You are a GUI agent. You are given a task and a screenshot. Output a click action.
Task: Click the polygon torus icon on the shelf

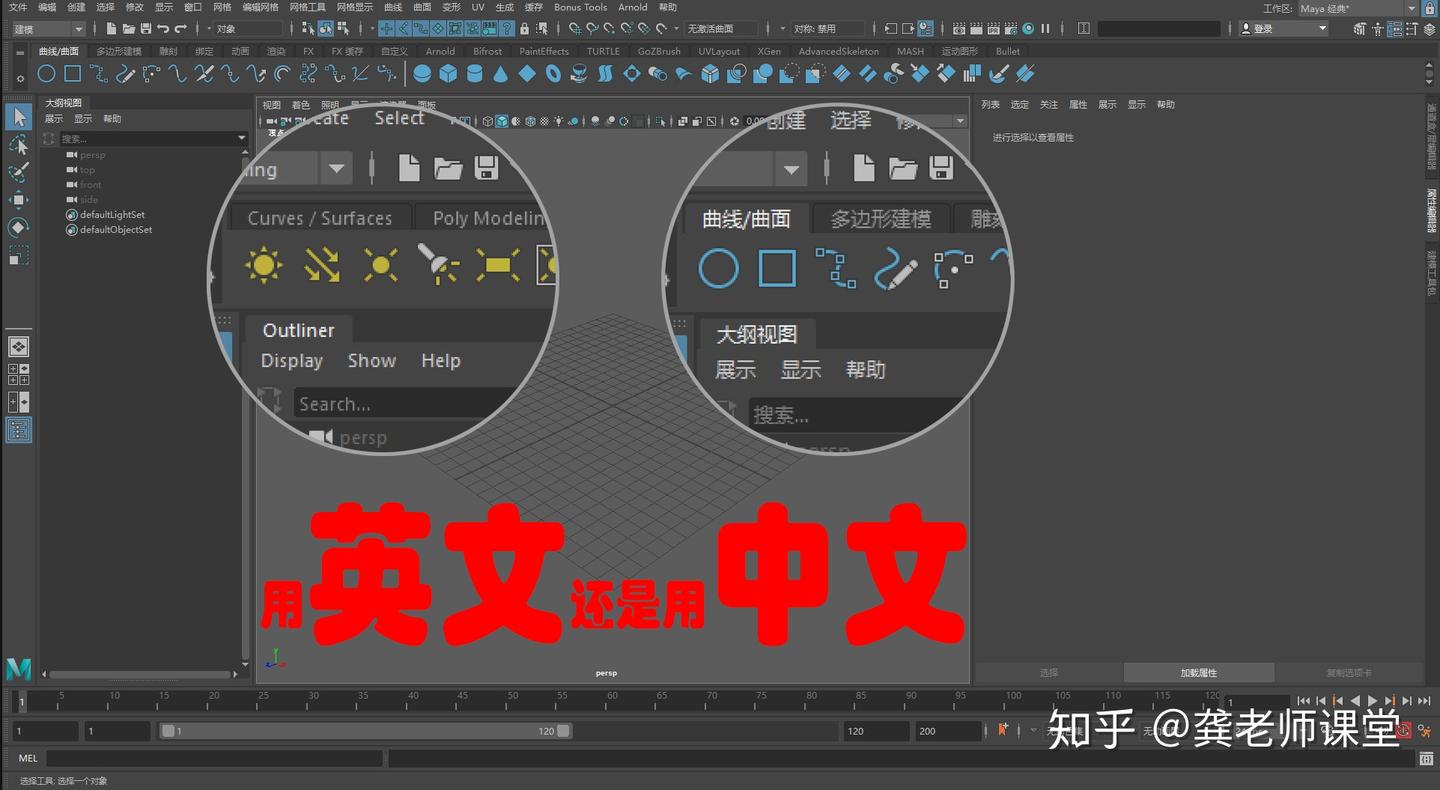[x=554, y=73]
